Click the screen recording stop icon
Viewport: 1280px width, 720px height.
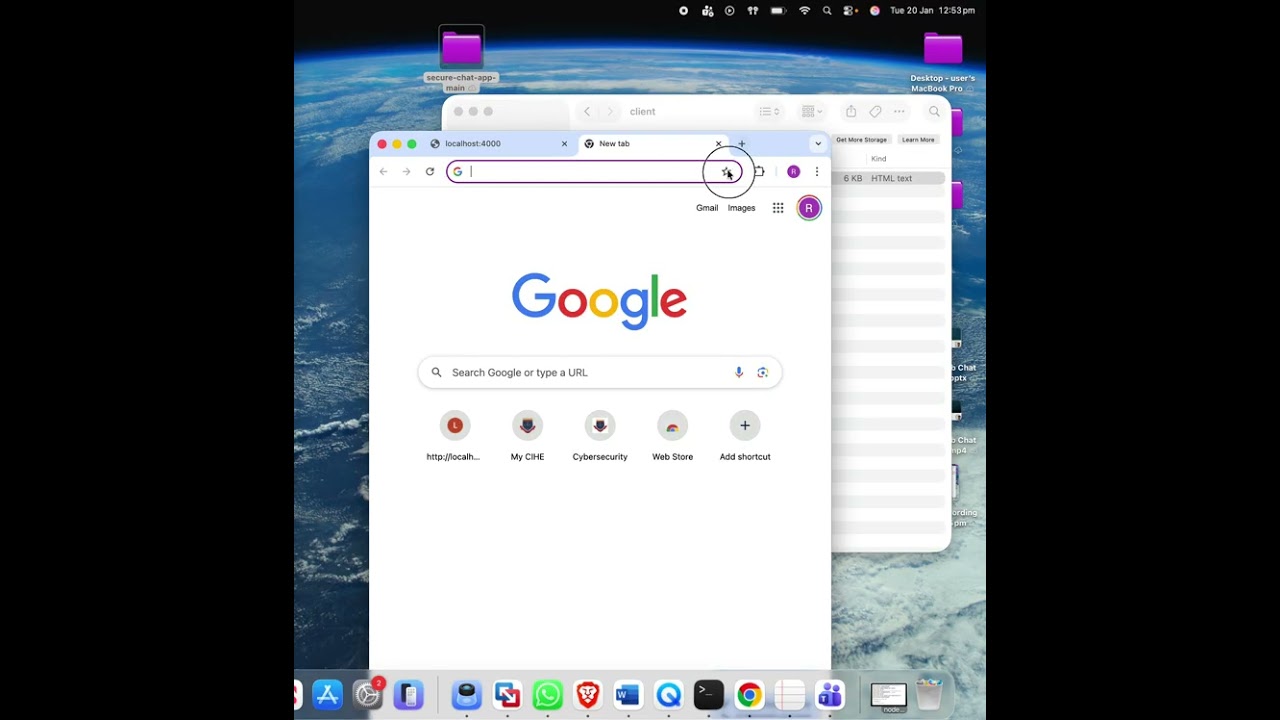684,10
